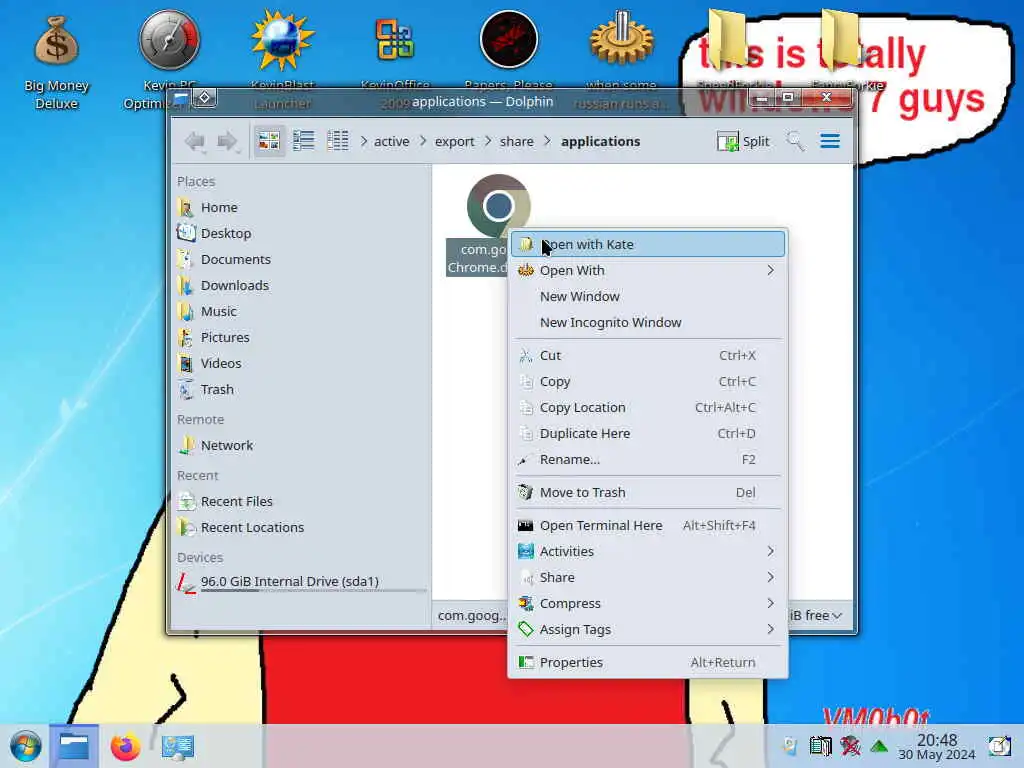The height and width of the screenshot is (768, 1024).
Task: Go to Music in Places
Action: pos(300,312)
